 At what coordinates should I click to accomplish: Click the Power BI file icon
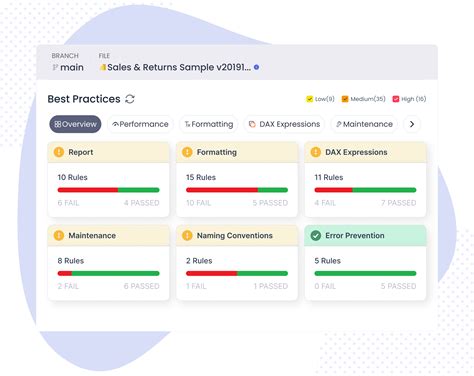click(x=103, y=67)
